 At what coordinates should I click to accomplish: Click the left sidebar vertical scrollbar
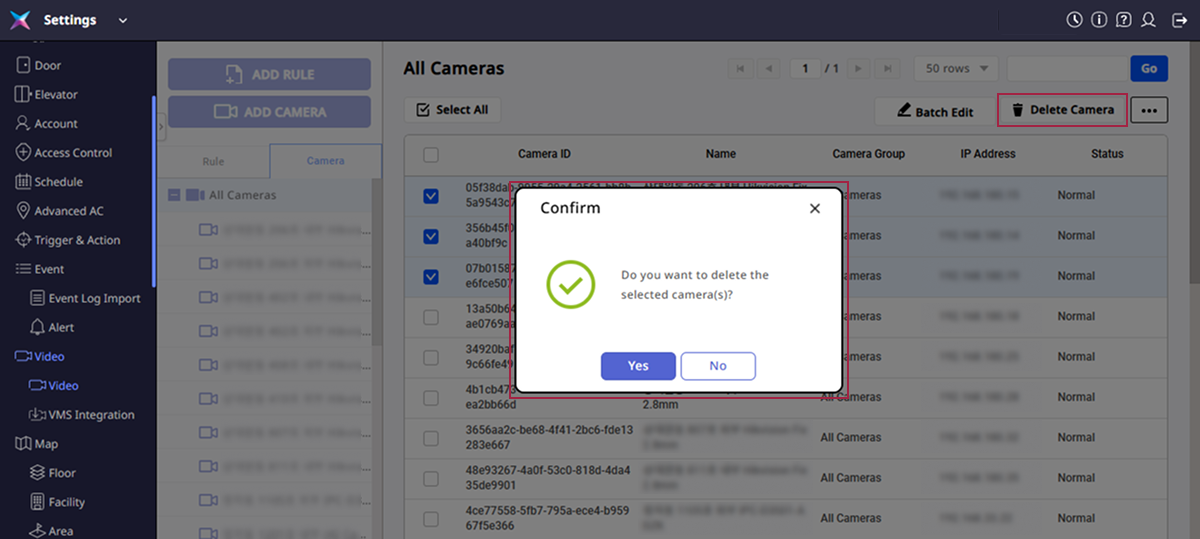(153, 190)
